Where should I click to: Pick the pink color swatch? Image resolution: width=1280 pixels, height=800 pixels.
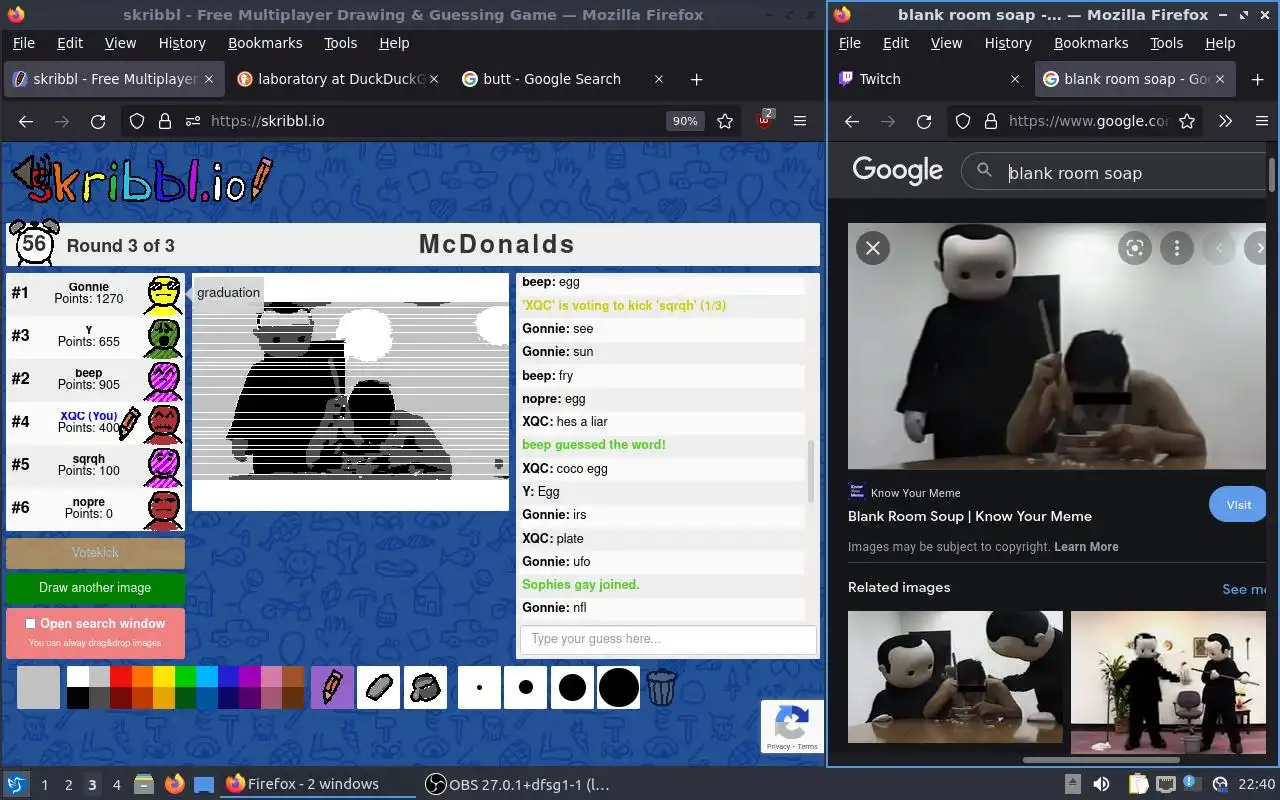coord(271,676)
